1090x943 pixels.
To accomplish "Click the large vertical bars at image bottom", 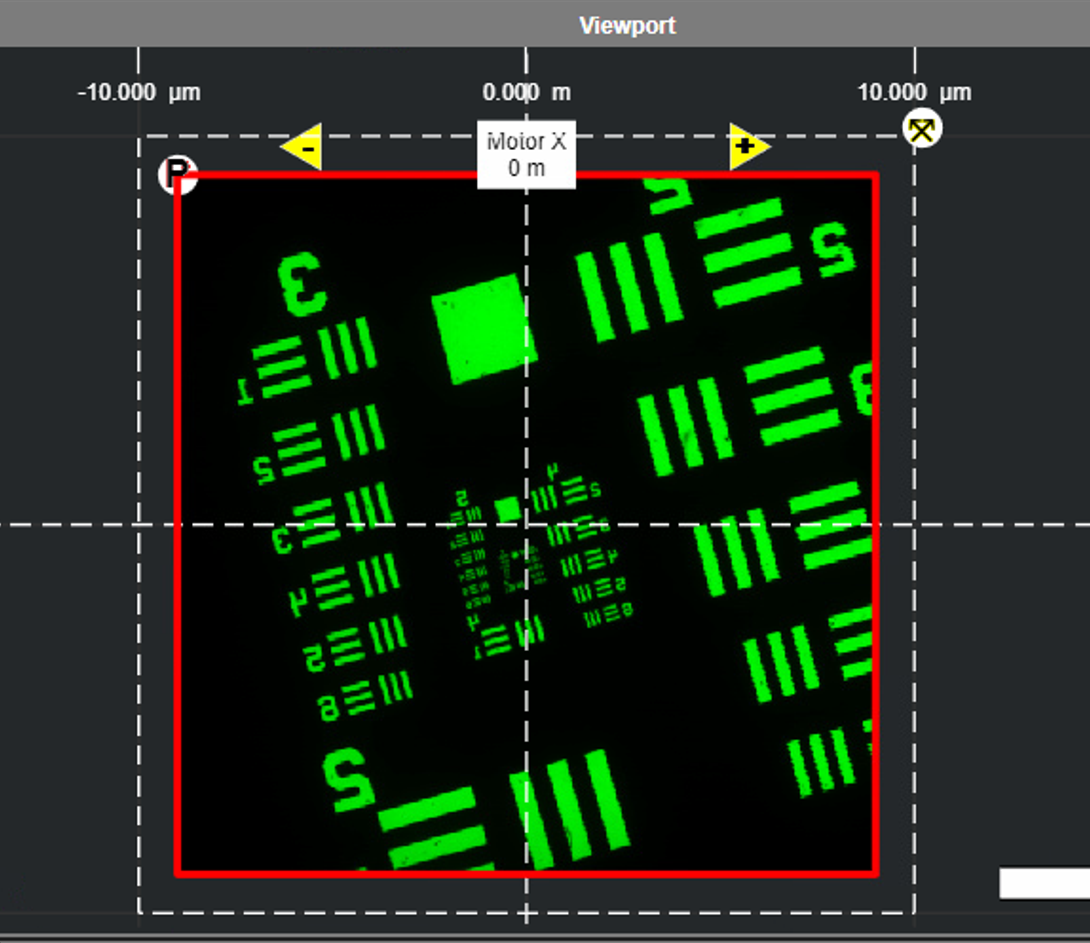I will (570, 808).
